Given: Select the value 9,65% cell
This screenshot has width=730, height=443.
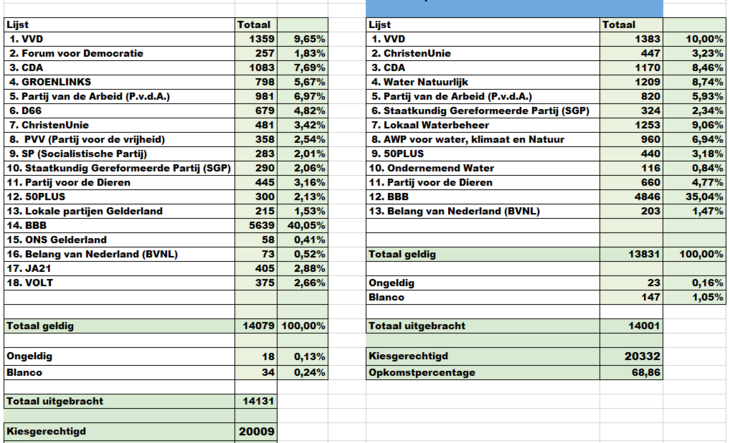Looking at the screenshot, I should click(303, 39).
